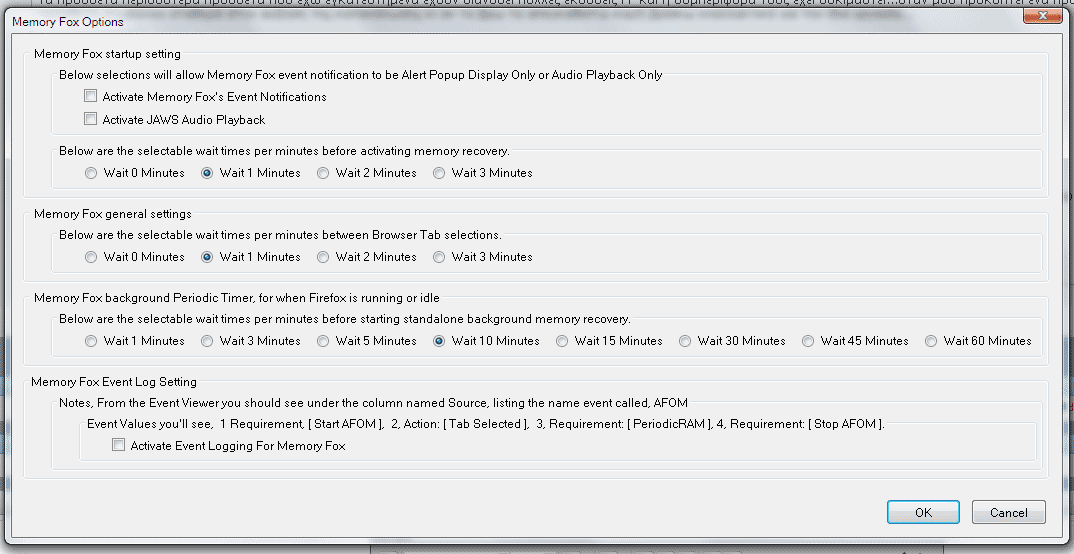
Task: Select Wait 0 Minutes for Browser Tab selections
Action: tap(91, 257)
